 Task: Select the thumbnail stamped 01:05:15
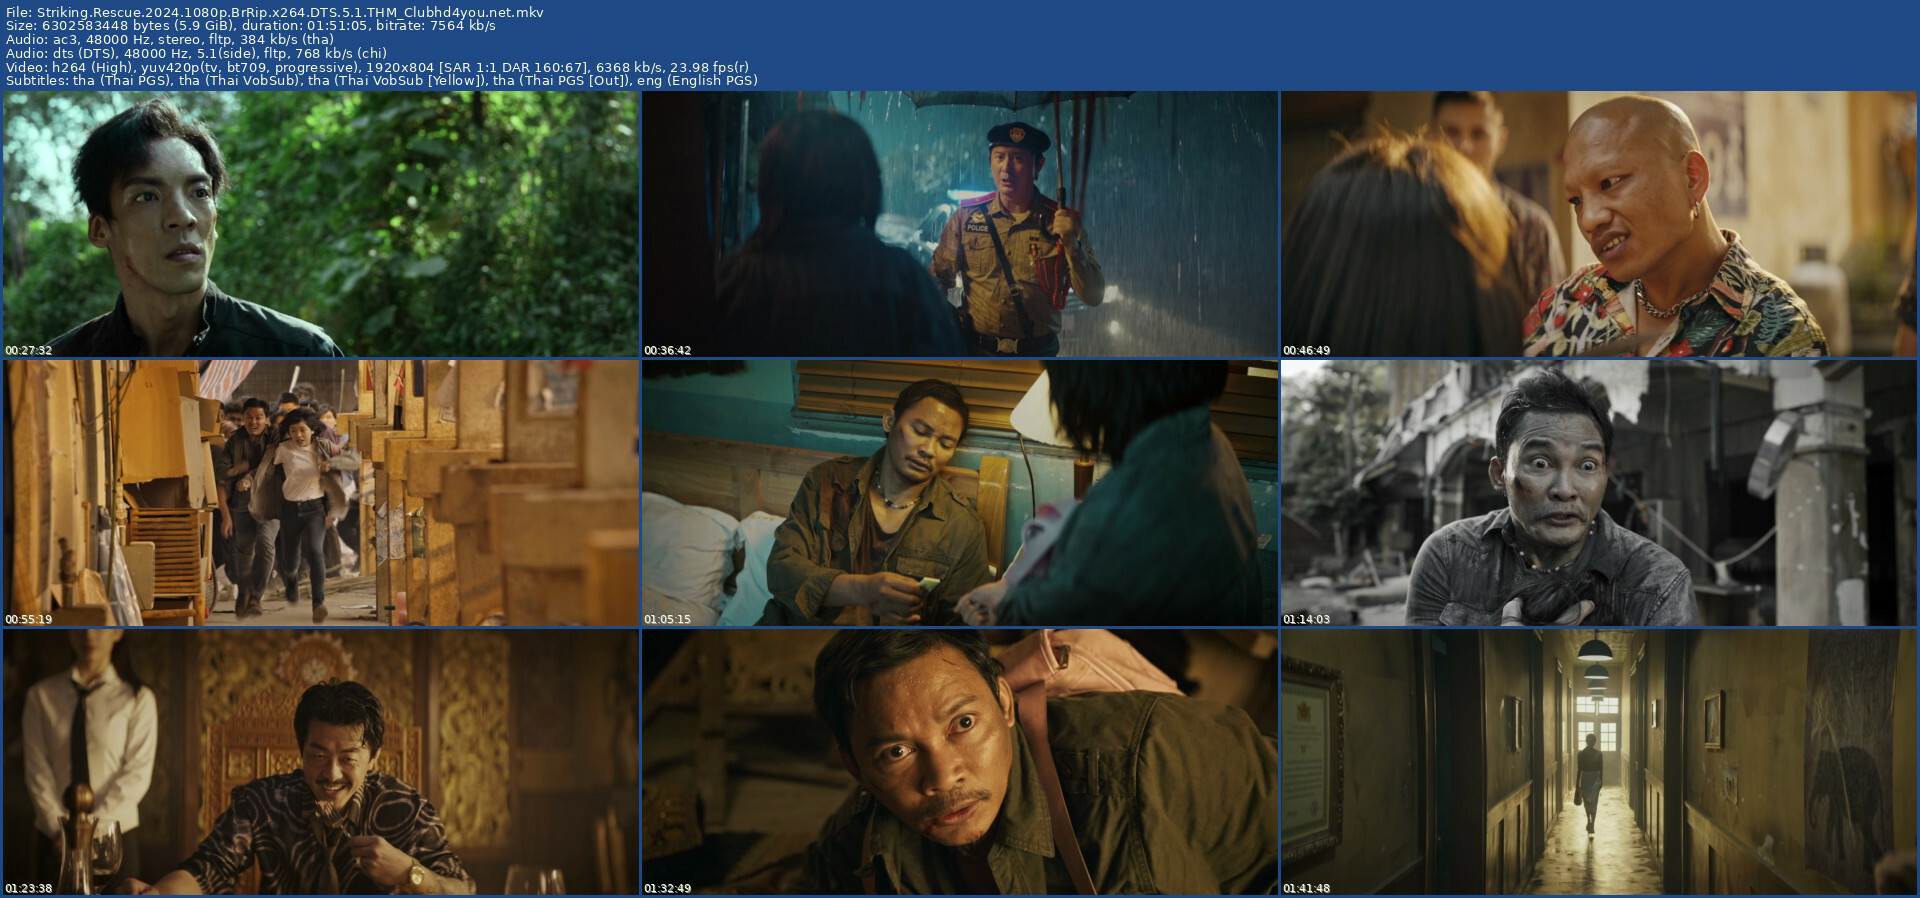coord(960,493)
